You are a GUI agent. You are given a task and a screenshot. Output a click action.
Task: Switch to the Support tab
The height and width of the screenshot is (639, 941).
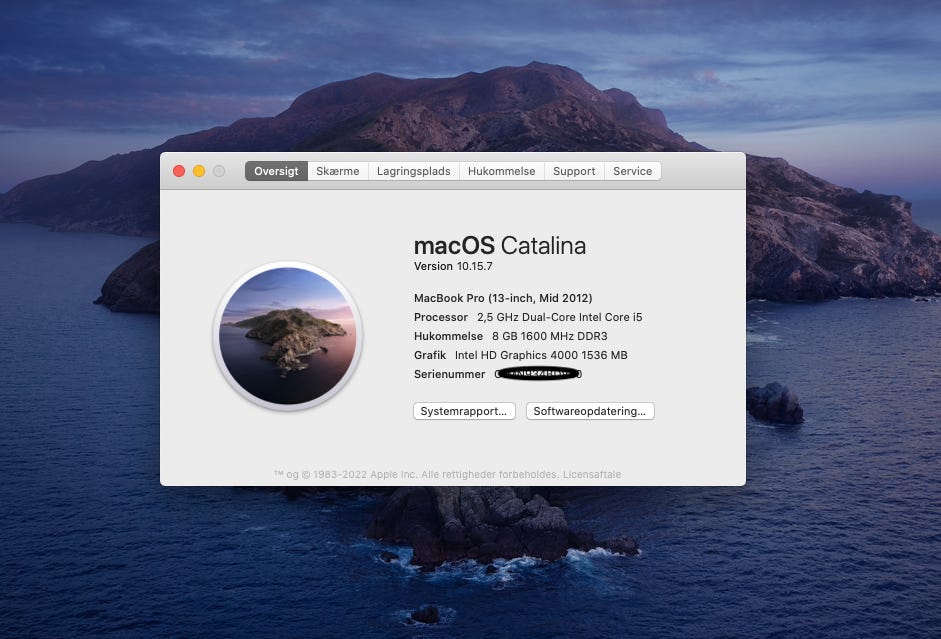pos(574,171)
